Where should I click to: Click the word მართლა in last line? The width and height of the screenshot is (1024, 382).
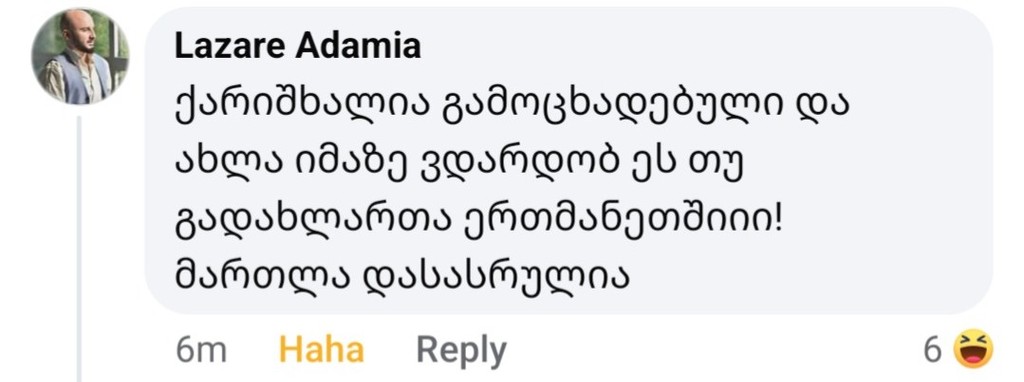tap(262, 278)
